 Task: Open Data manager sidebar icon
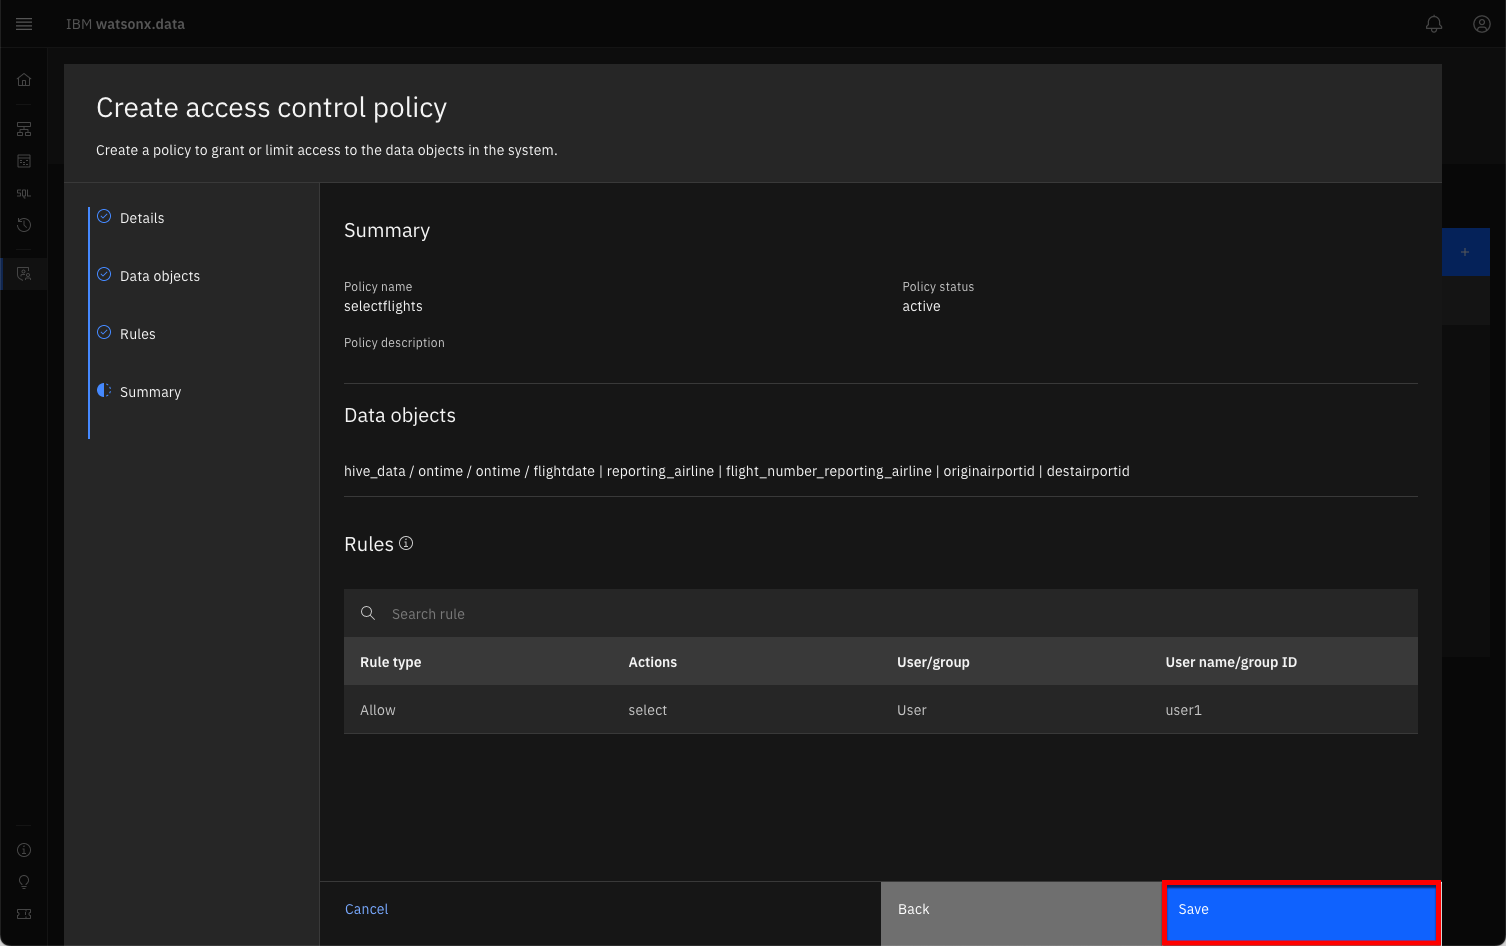[24, 161]
